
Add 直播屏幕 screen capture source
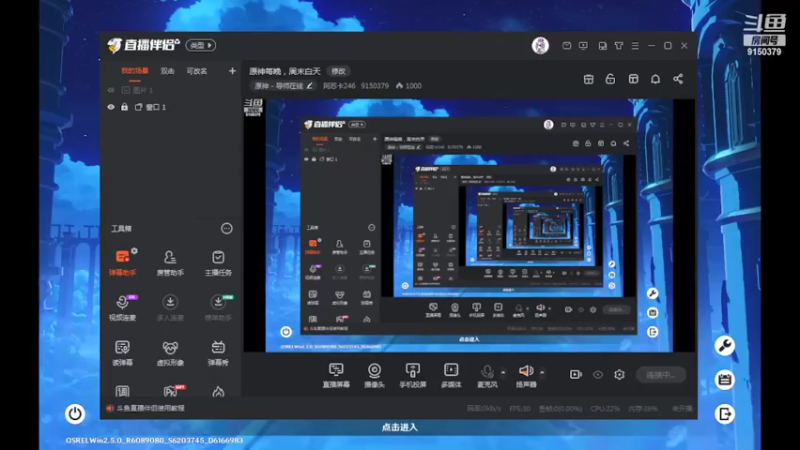[x=336, y=375]
